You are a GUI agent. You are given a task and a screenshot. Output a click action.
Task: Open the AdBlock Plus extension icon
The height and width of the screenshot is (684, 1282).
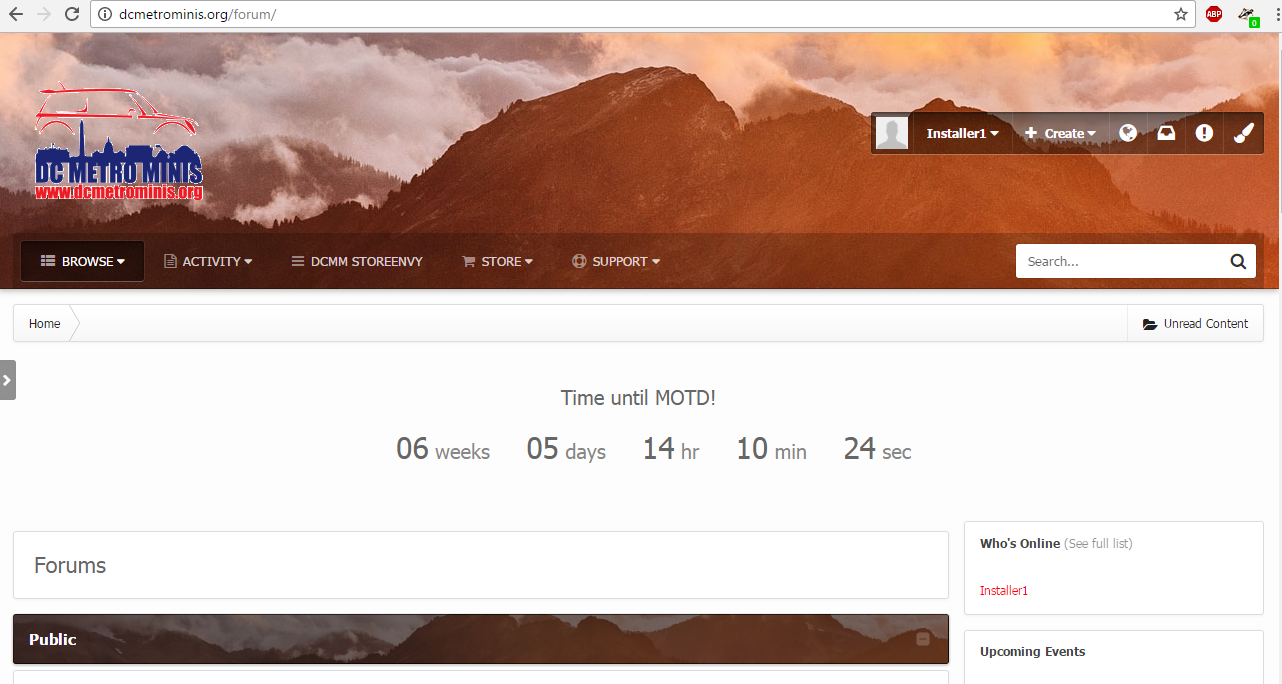click(1214, 14)
